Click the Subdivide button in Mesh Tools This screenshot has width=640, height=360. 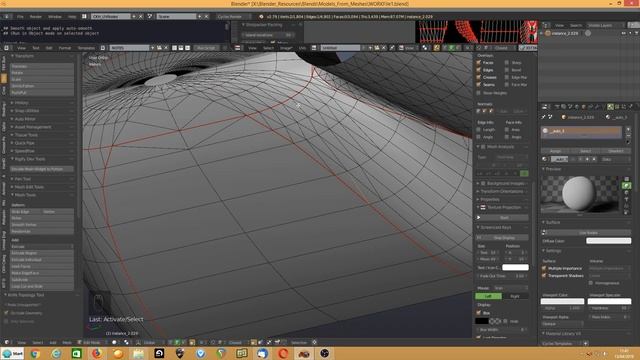(x=42, y=280)
